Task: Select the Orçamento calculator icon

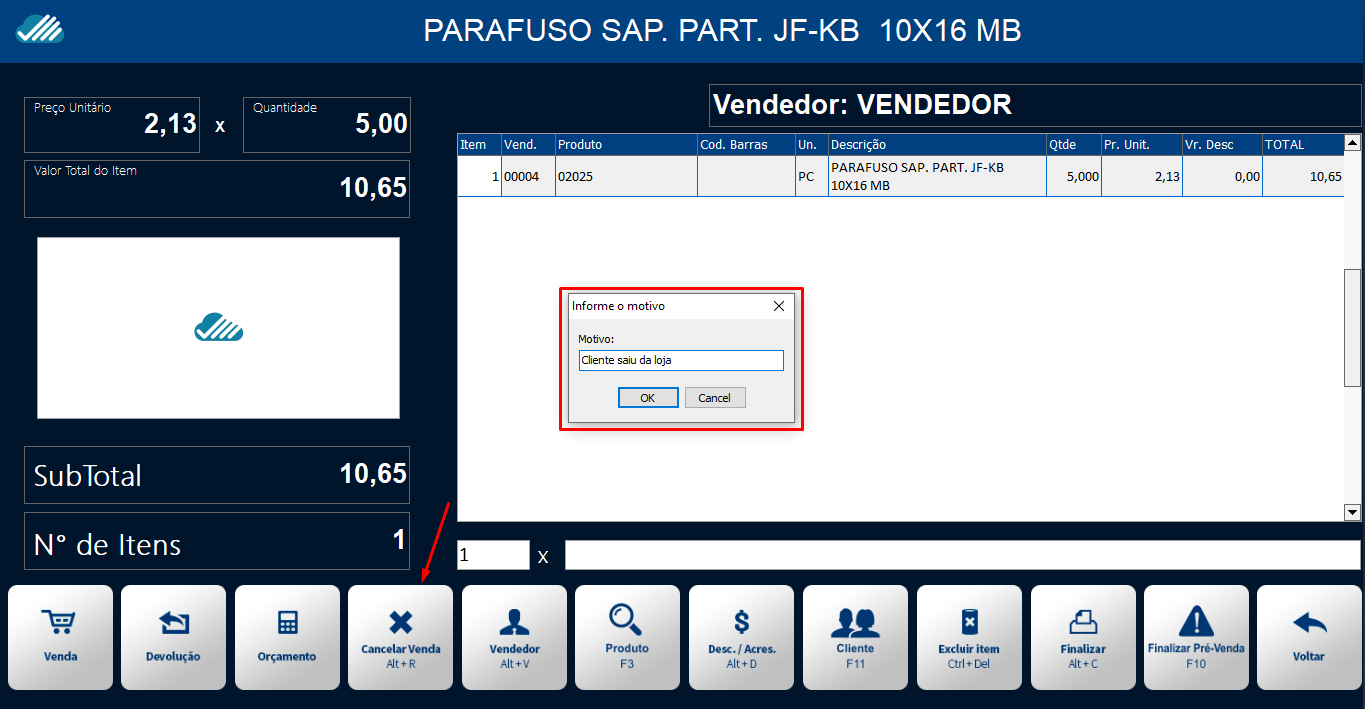Action: 288,624
